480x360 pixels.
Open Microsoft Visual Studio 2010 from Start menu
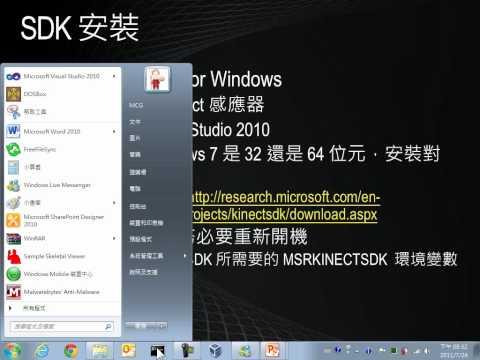point(62,76)
